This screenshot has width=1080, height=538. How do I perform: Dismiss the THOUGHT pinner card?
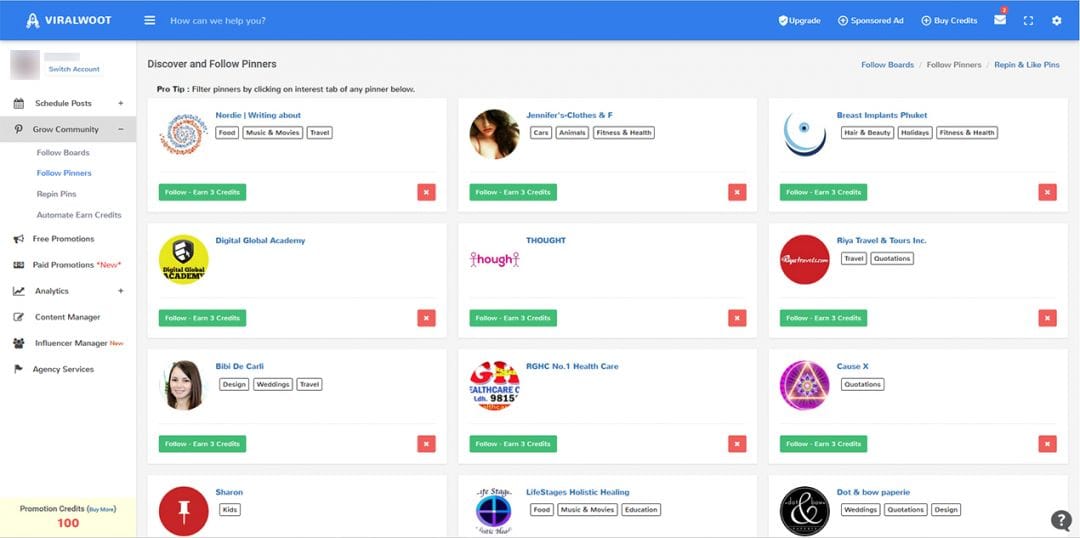pos(737,318)
